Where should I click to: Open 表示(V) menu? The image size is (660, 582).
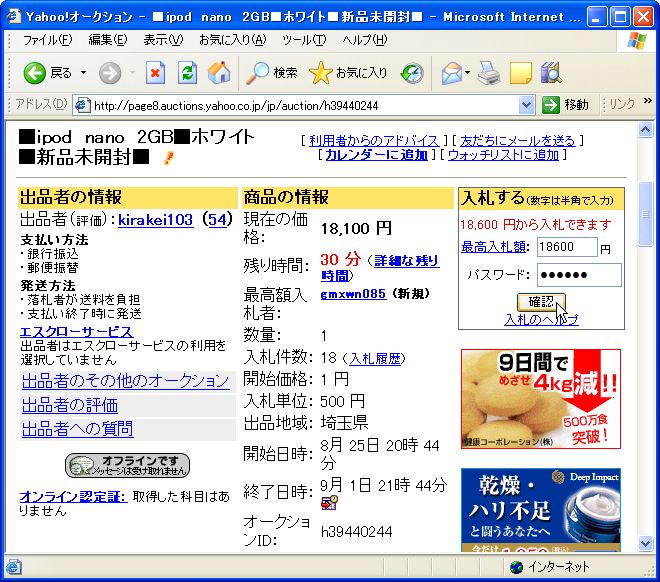point(163,40)
